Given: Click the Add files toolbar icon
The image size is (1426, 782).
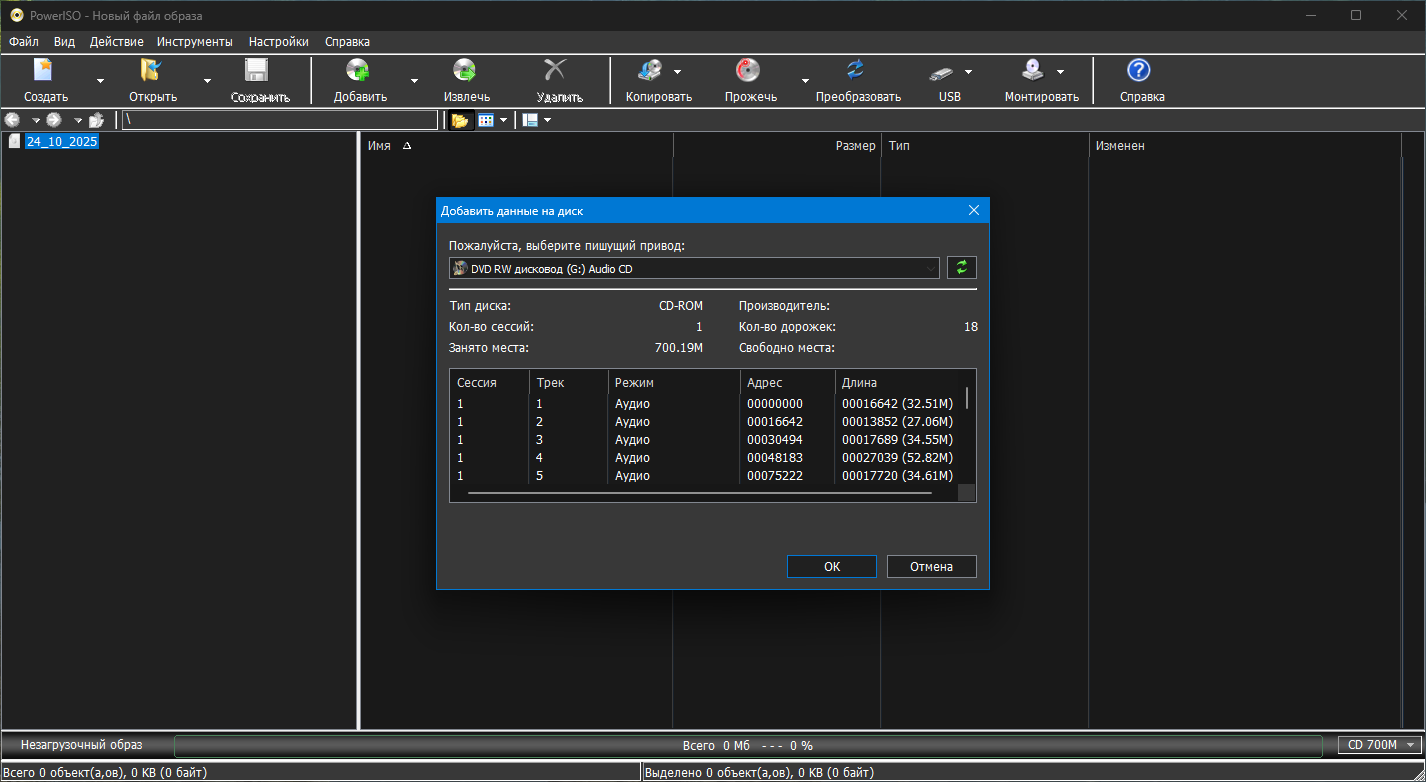Looking at the screenshot, I should point(359,71).
